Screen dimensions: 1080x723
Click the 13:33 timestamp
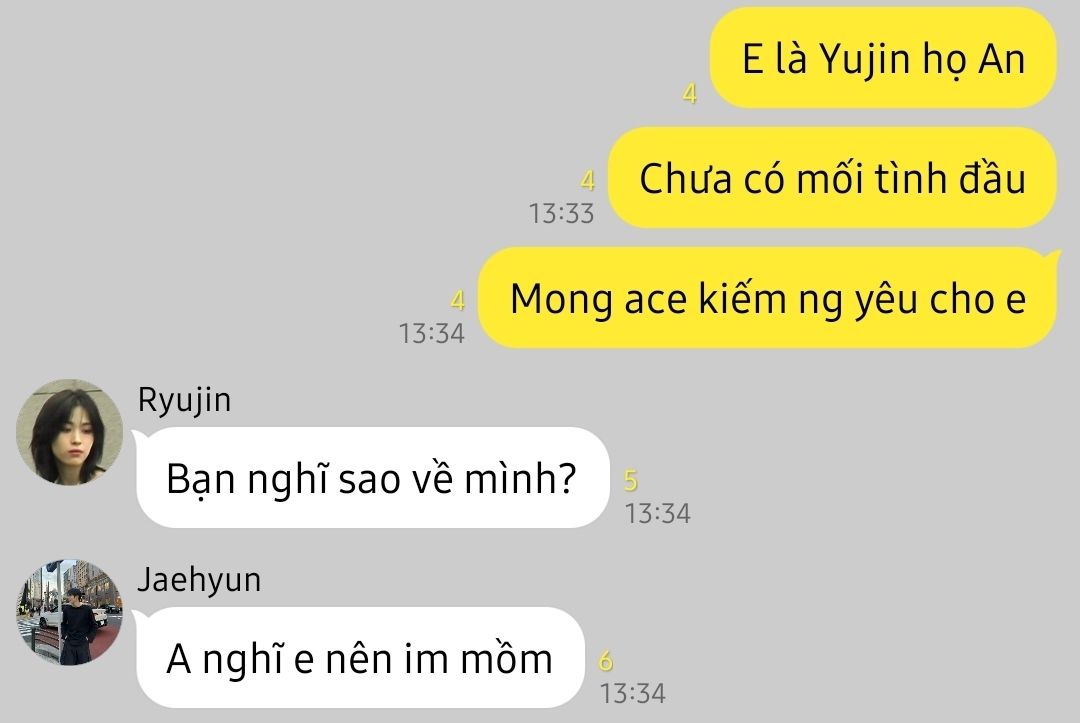tap(561, 213)
